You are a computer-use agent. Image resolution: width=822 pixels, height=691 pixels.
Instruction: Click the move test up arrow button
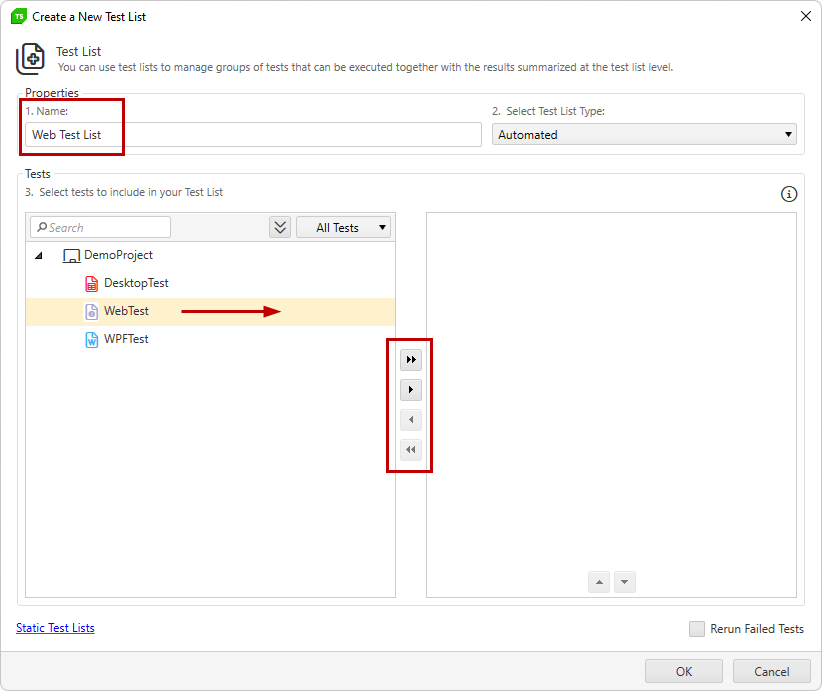[599, 582]
